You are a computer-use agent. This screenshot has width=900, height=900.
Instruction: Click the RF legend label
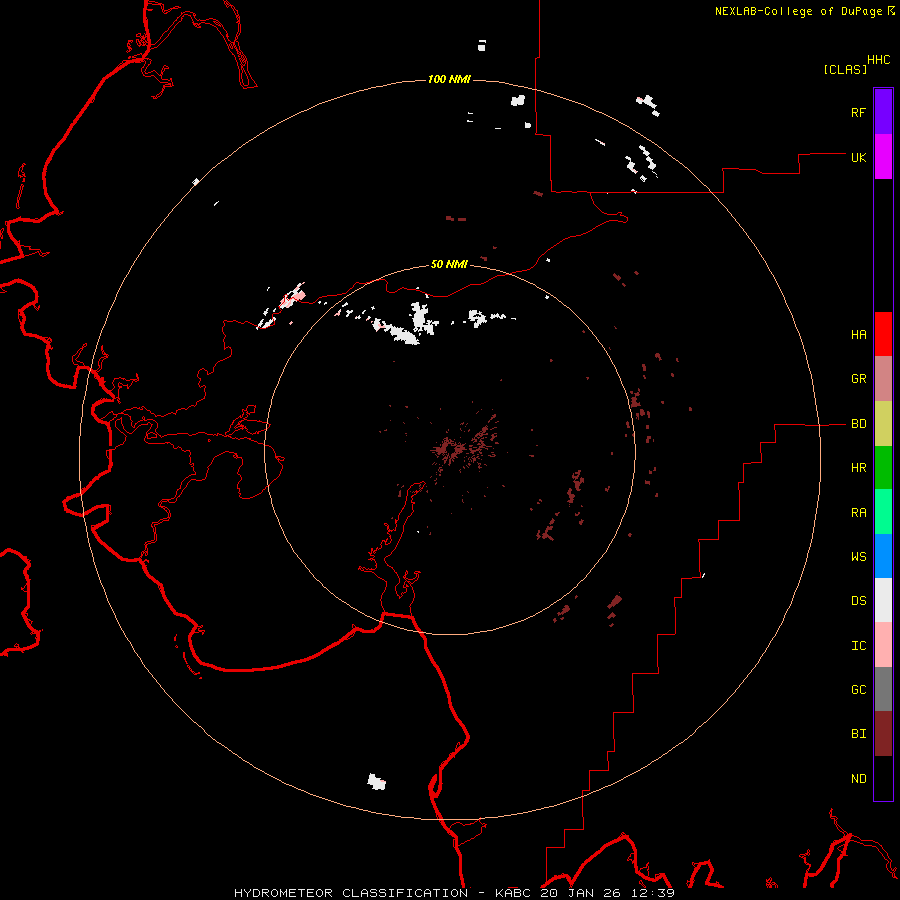(858, 112)
